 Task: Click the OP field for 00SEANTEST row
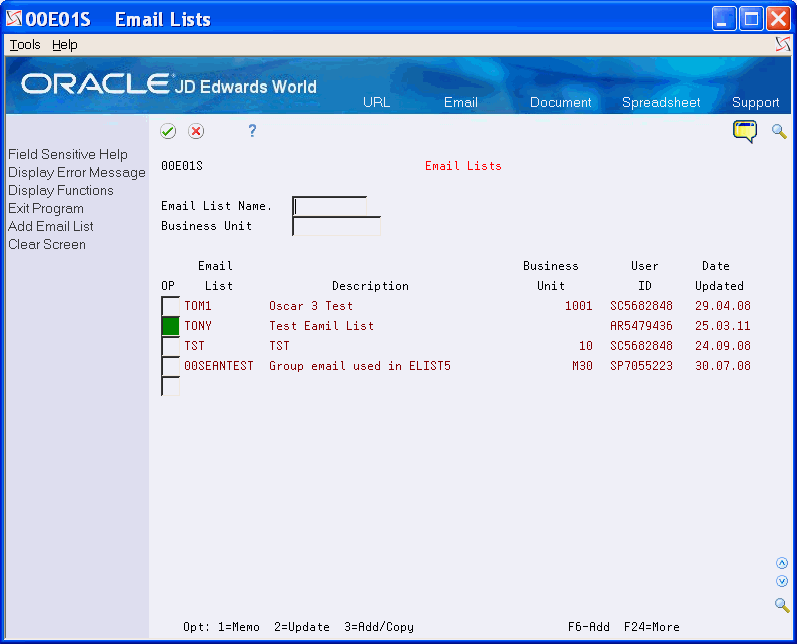click(170, 366)
